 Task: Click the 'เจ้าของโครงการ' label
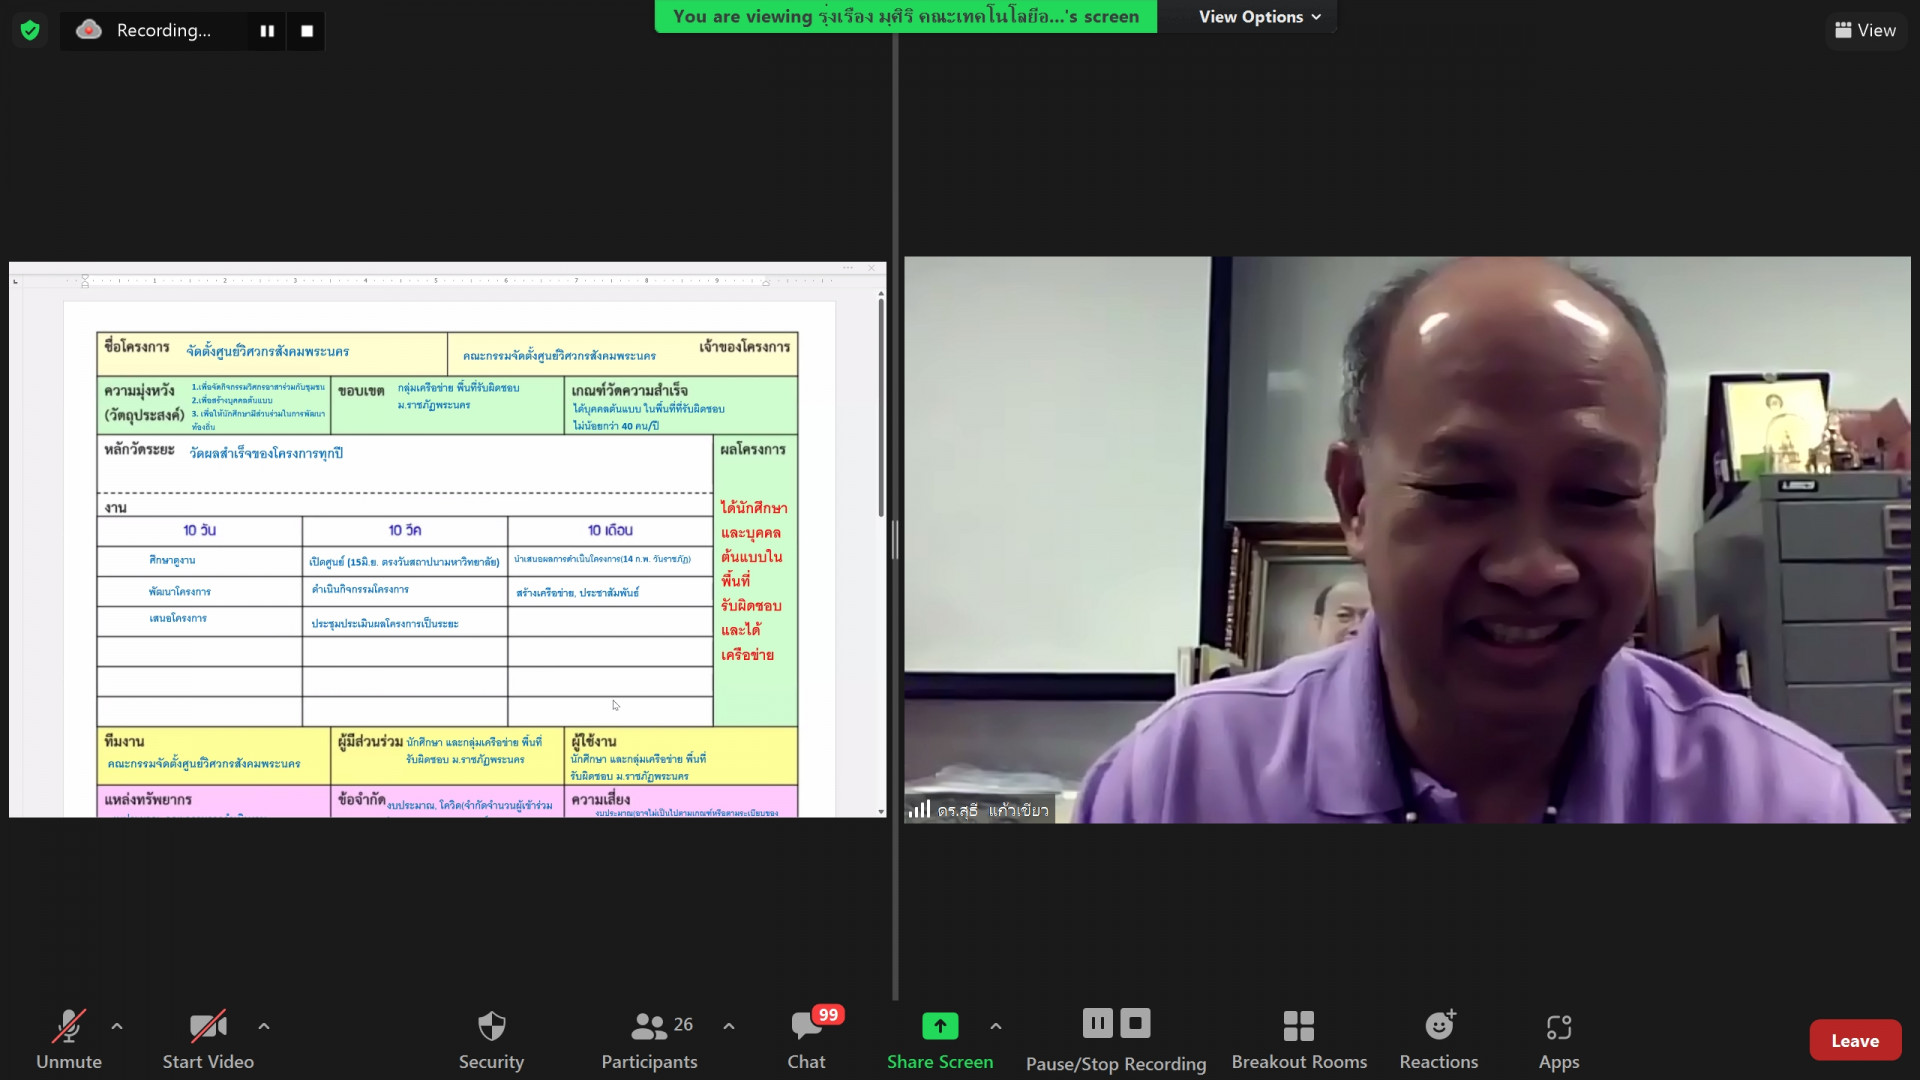pos(745,347)
